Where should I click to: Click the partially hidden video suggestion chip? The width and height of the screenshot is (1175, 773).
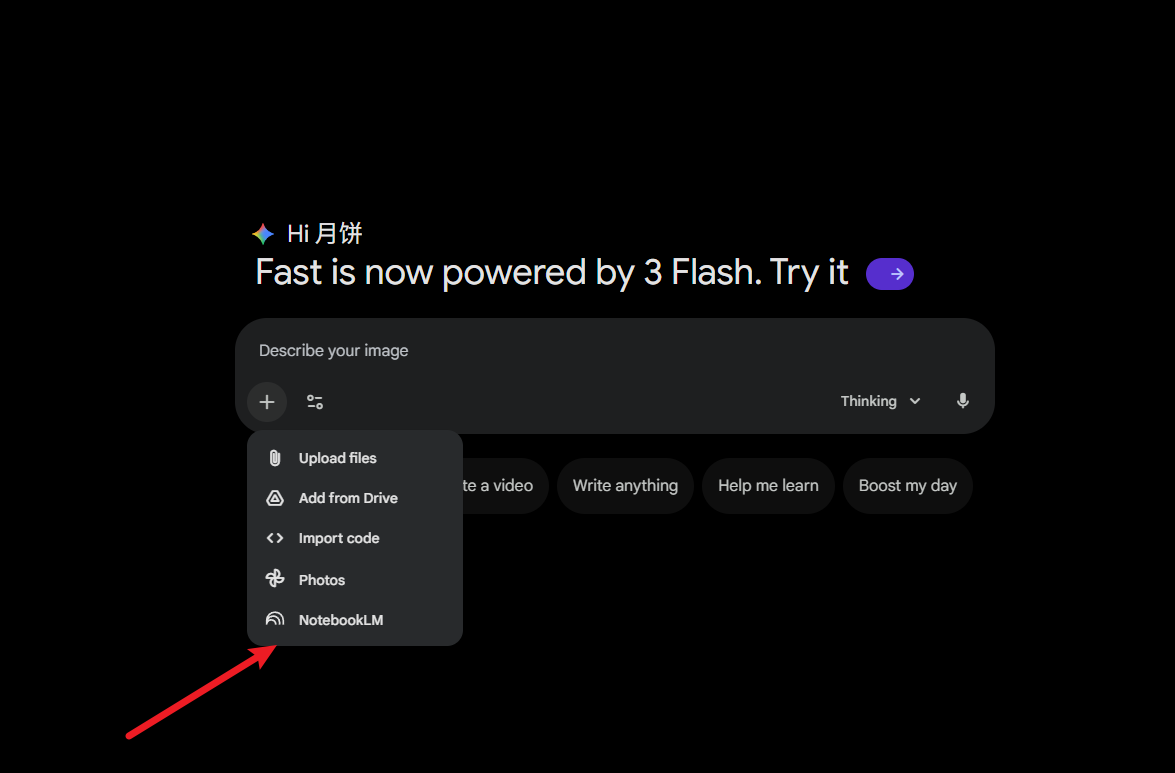pos(505,486)
